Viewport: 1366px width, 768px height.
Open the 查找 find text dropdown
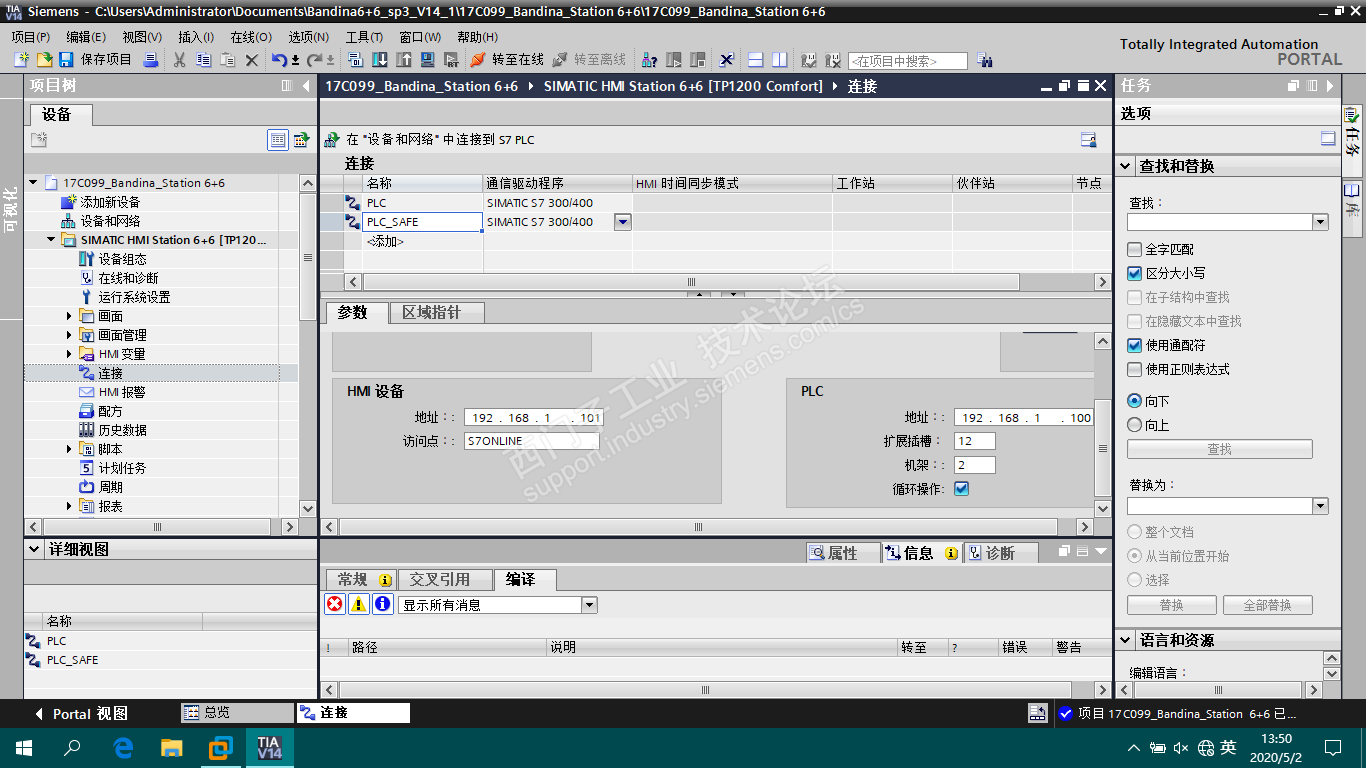[x=1320, y=222]
